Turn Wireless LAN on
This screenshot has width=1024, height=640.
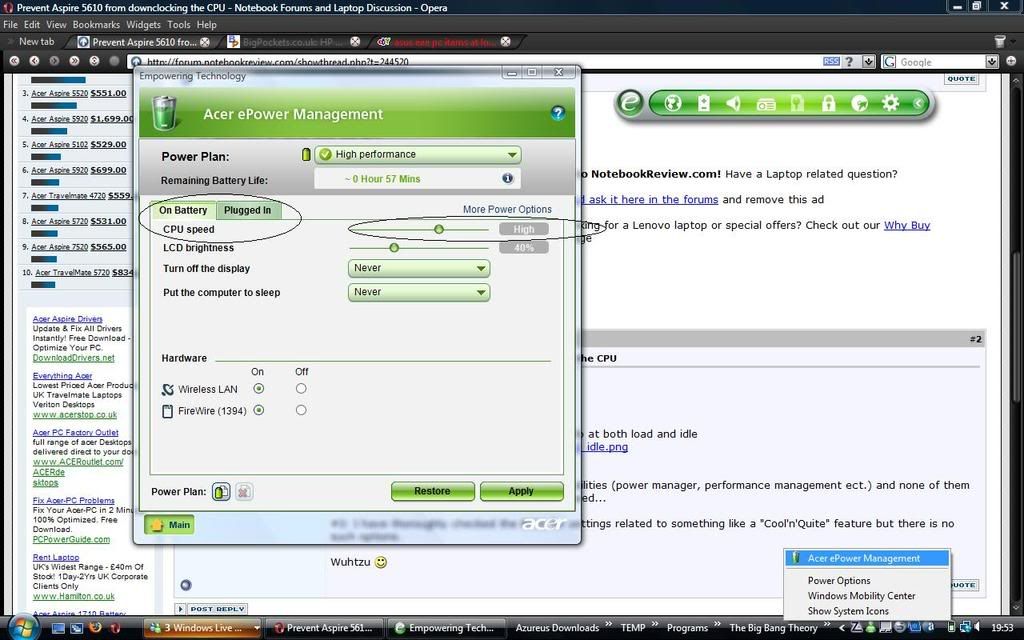pos(259,389)
